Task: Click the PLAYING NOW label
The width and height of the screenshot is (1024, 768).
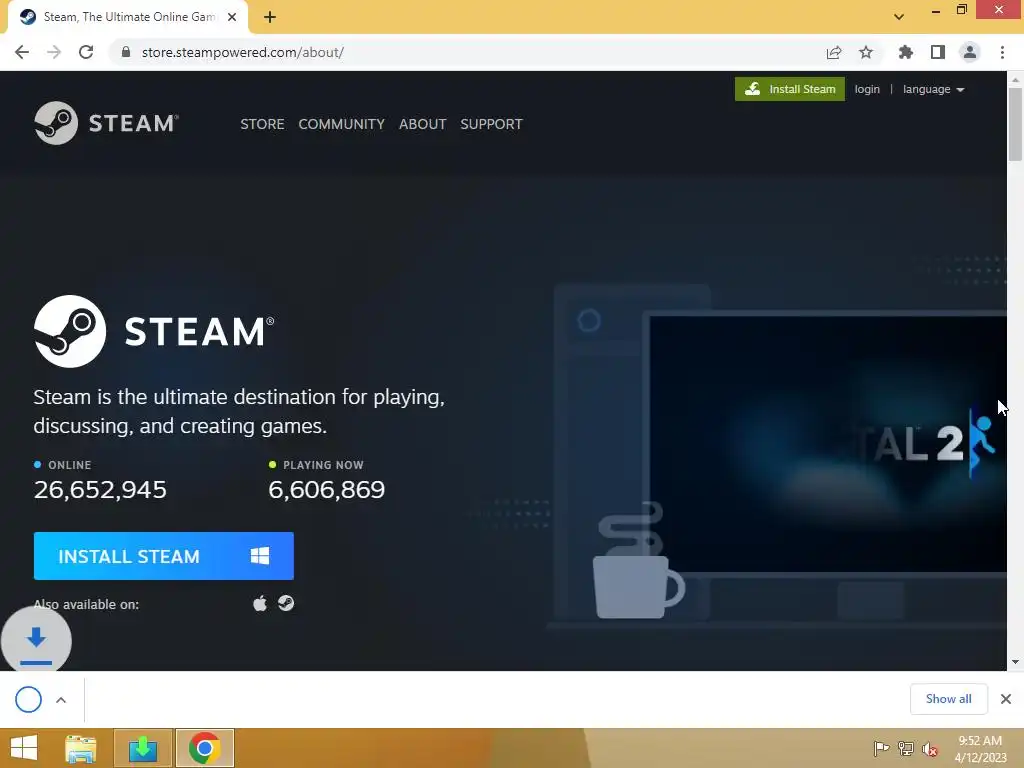Action: (323, 465)
